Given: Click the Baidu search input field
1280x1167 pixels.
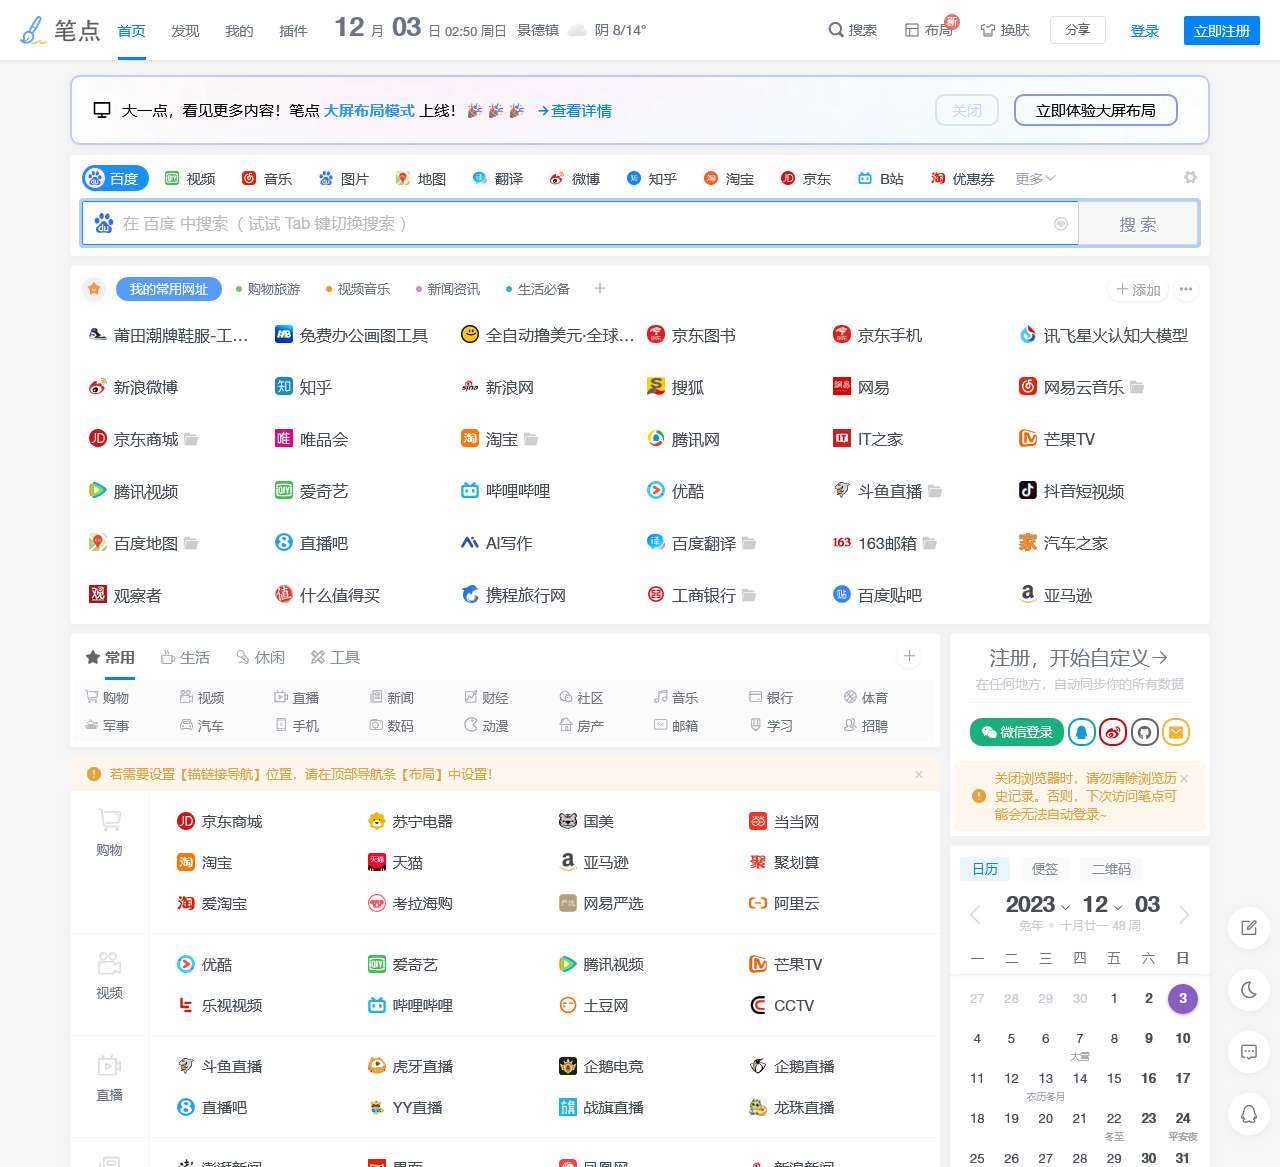Looking at the screenshot, I should pos(580,224).
